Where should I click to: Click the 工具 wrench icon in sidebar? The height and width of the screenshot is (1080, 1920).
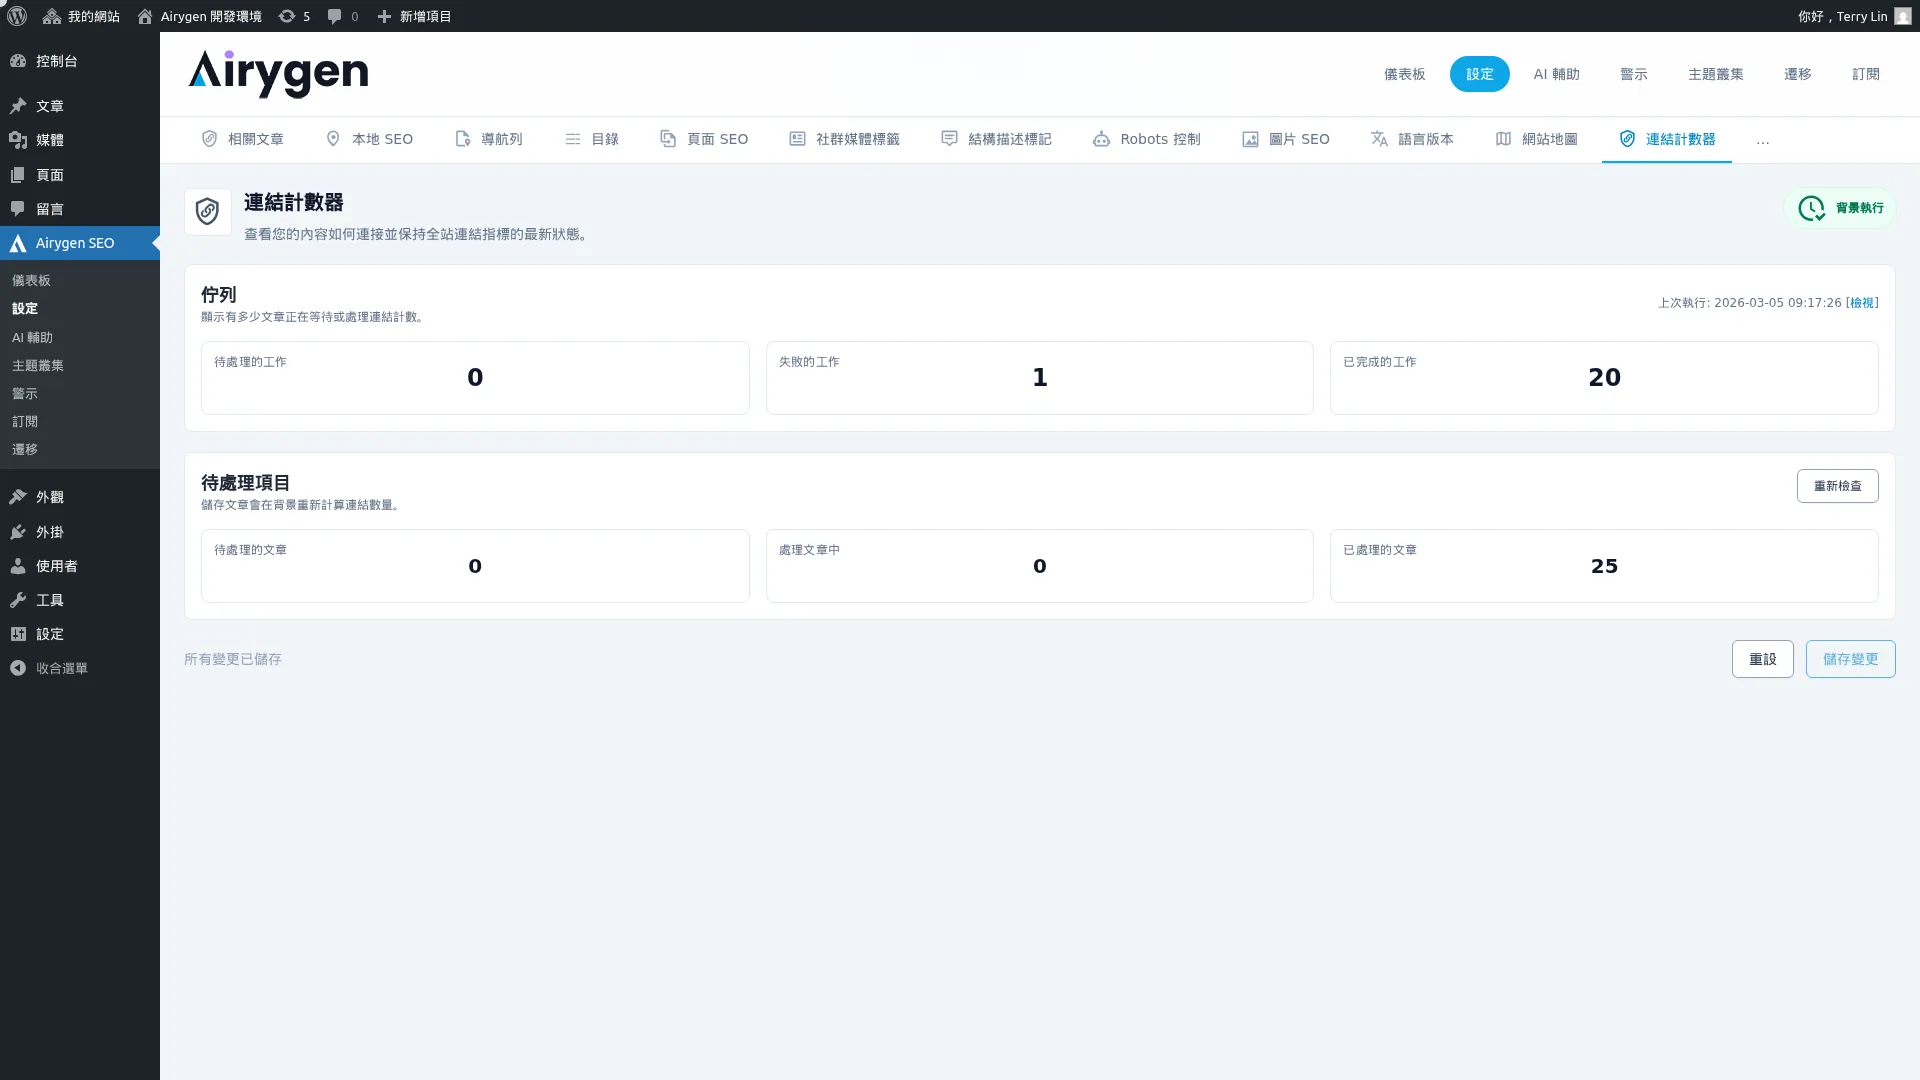[18, 600]
